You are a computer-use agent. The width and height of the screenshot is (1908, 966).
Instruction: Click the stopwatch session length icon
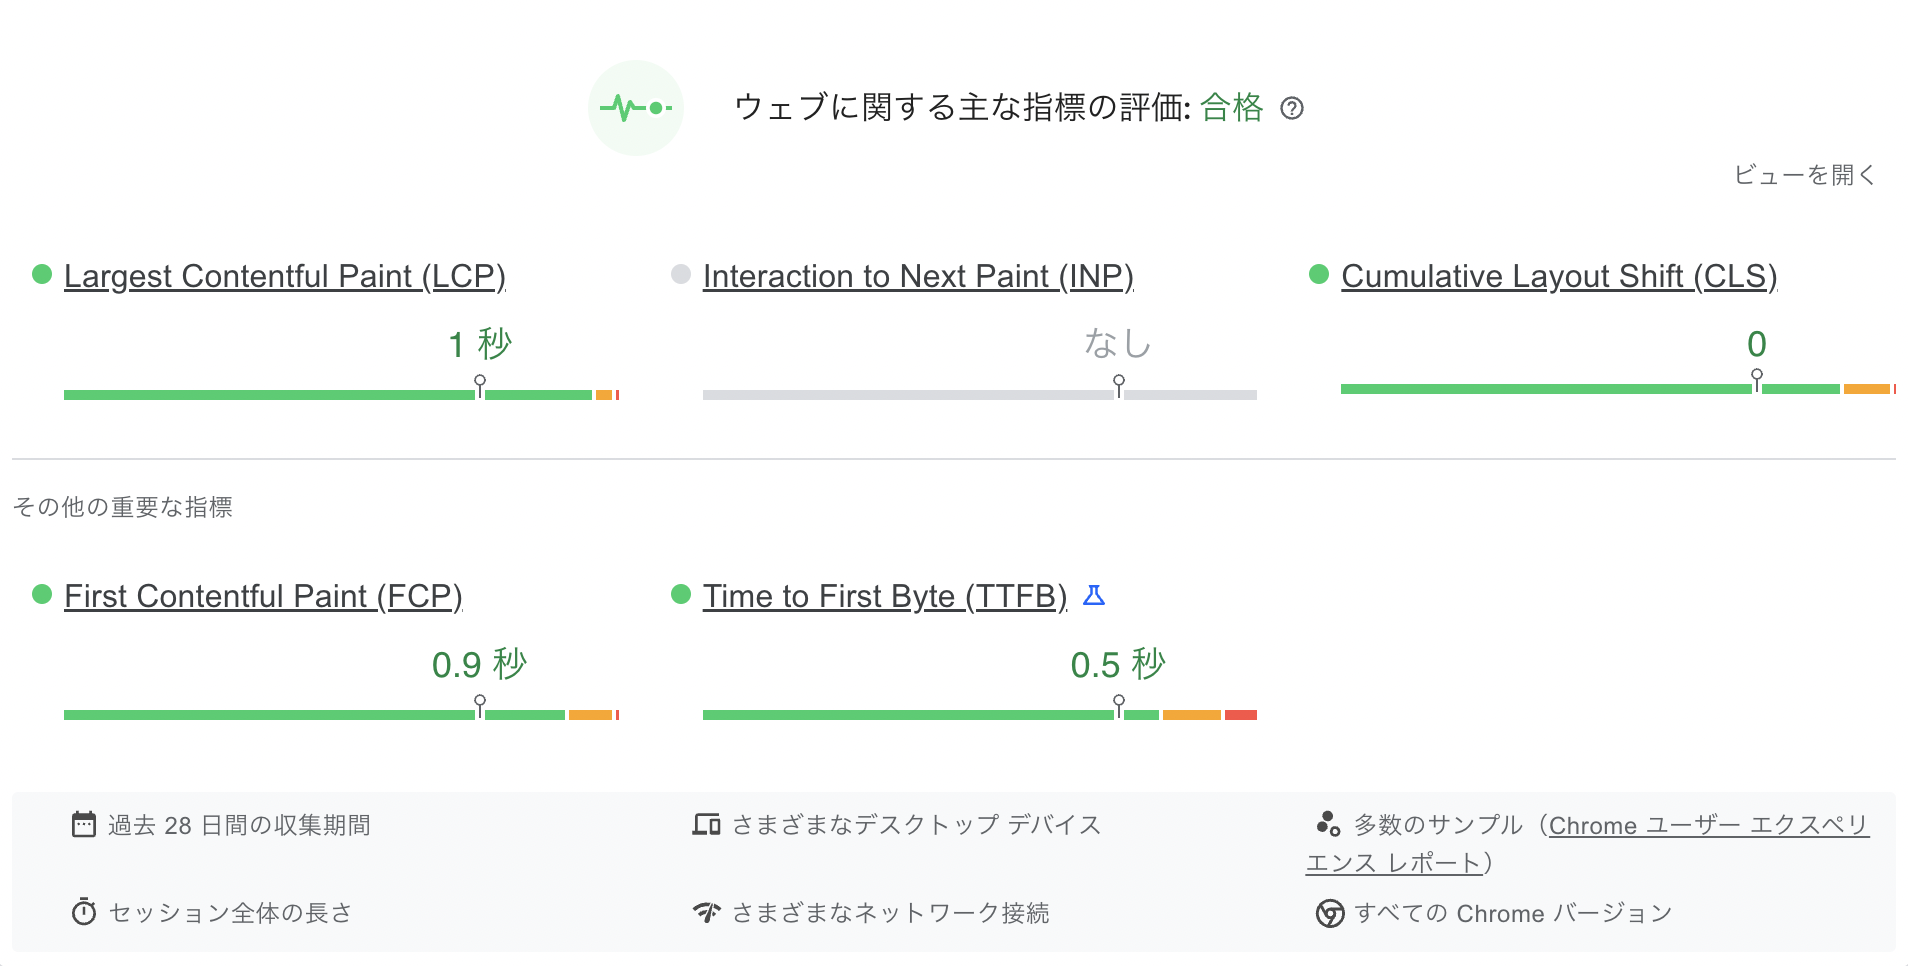84,912
